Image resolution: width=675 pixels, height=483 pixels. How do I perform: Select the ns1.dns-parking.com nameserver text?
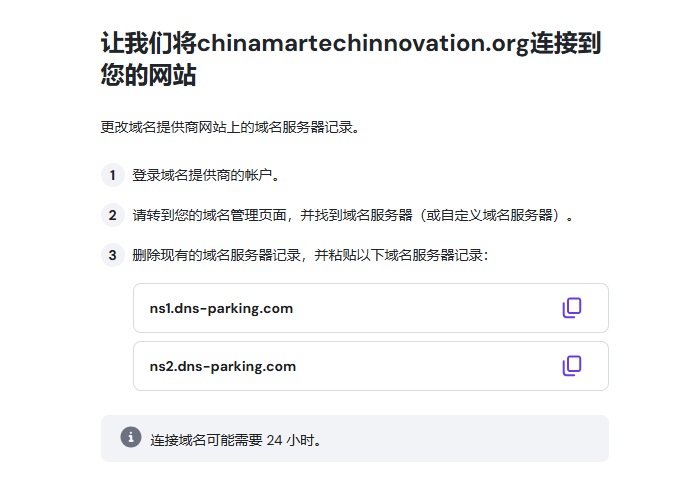click(221, 308)
